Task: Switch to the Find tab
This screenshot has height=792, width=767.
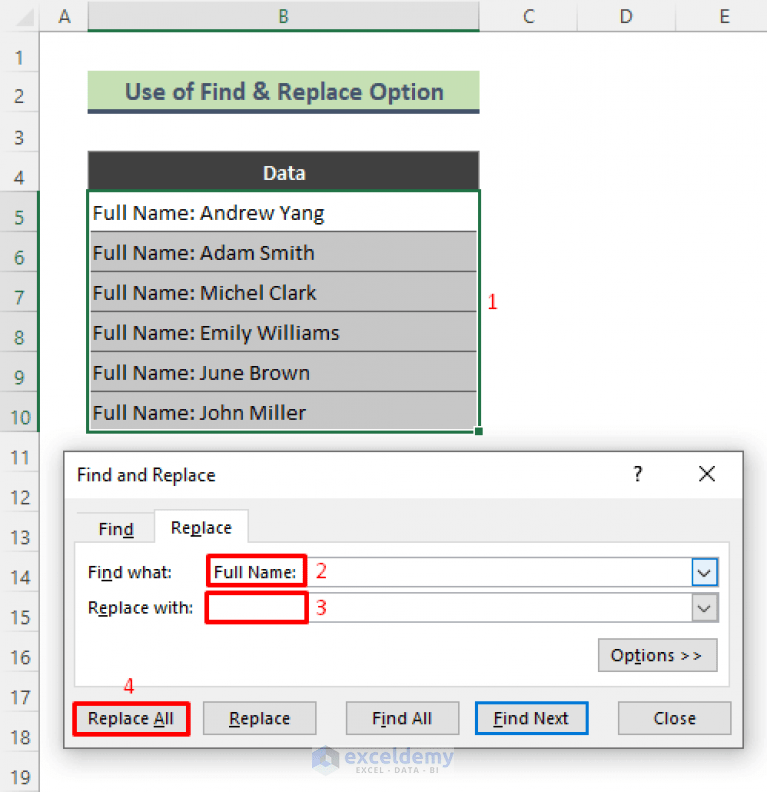Action: pyautogui.click(x=116, y=529)
